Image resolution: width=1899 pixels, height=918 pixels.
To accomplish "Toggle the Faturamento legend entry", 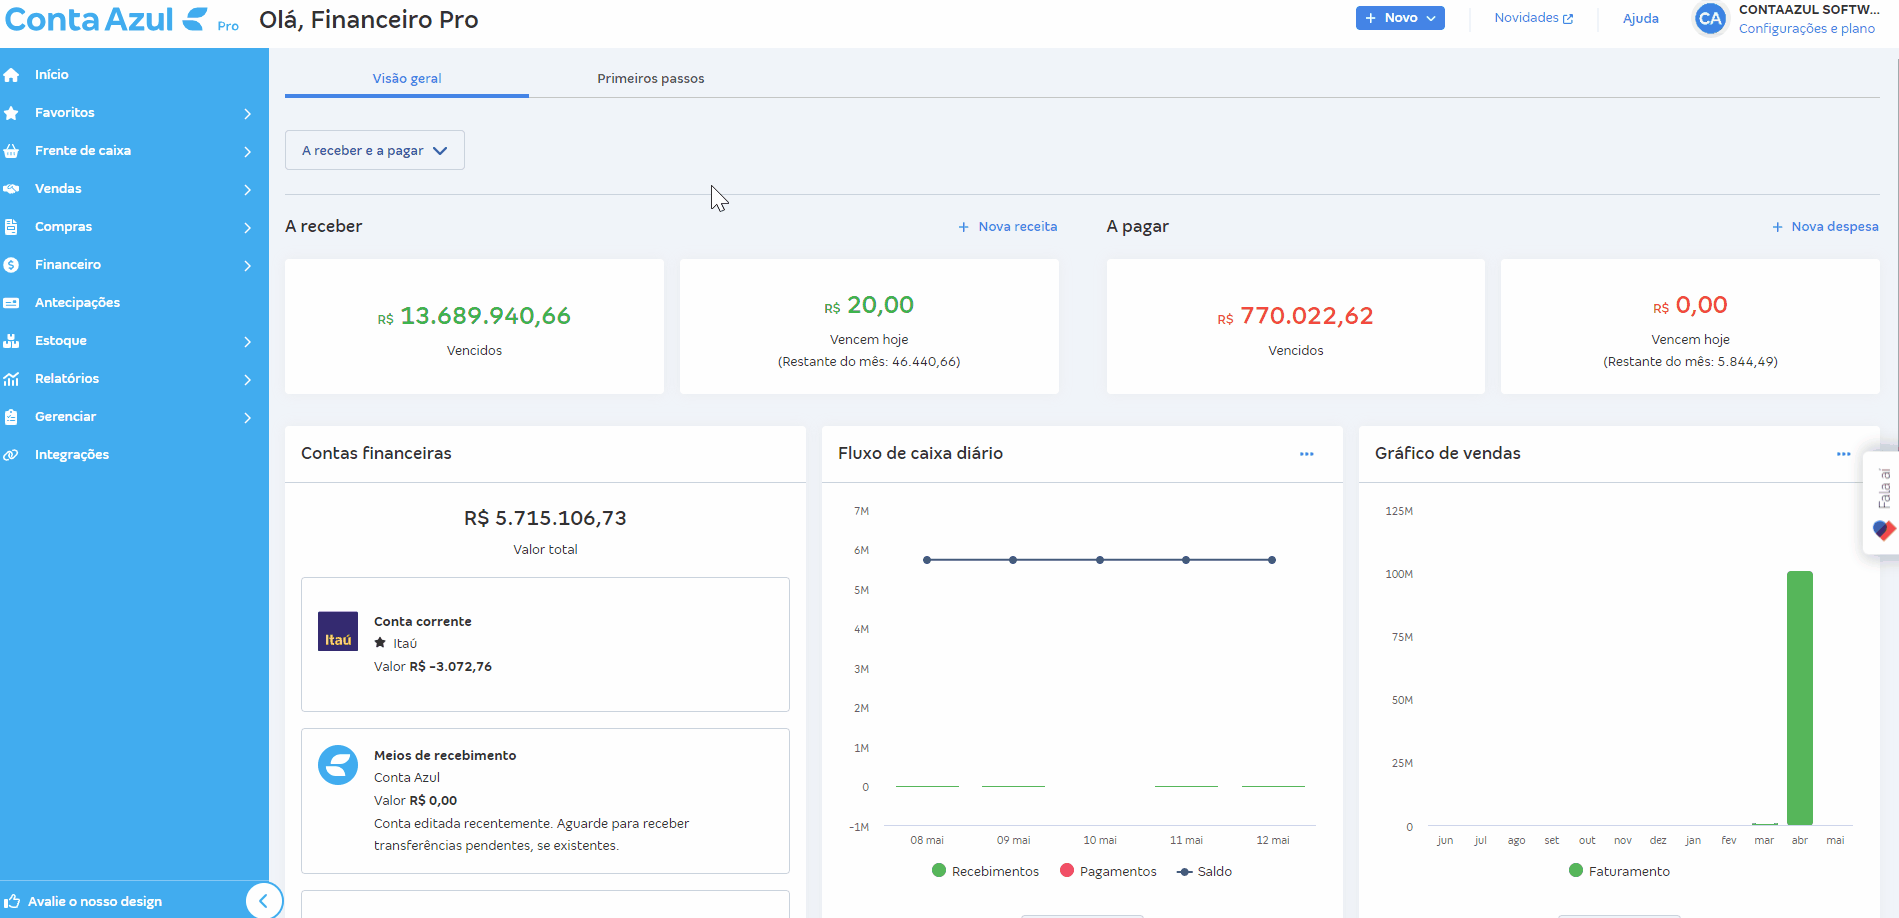I will tap(1619, 871).
